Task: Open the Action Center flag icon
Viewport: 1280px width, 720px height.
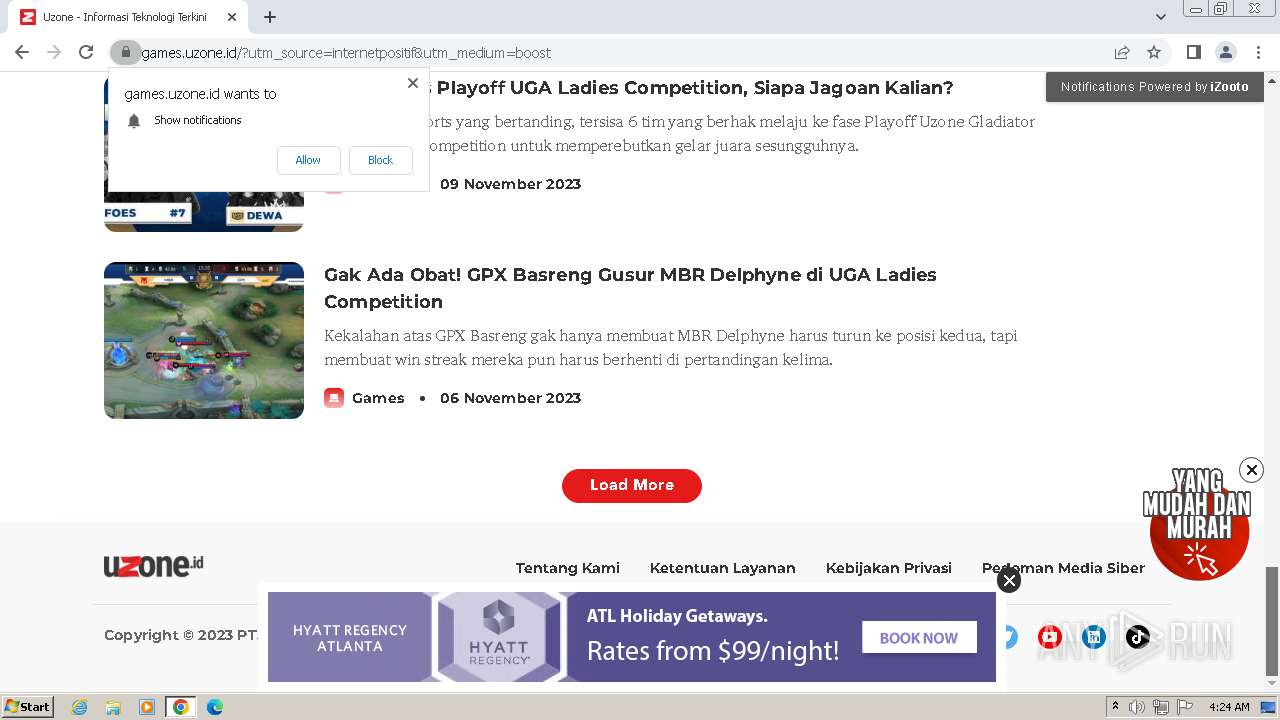Action: pyautogui.click(x=1185, y=707)
